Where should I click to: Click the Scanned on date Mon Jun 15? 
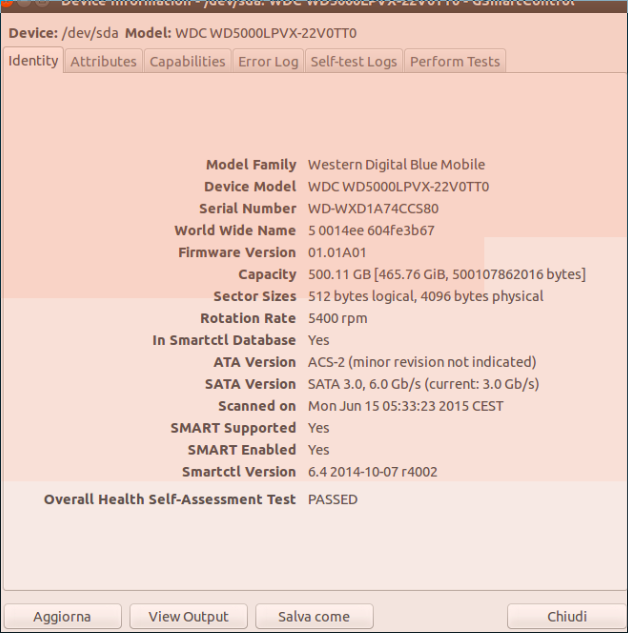pos(406,406)
